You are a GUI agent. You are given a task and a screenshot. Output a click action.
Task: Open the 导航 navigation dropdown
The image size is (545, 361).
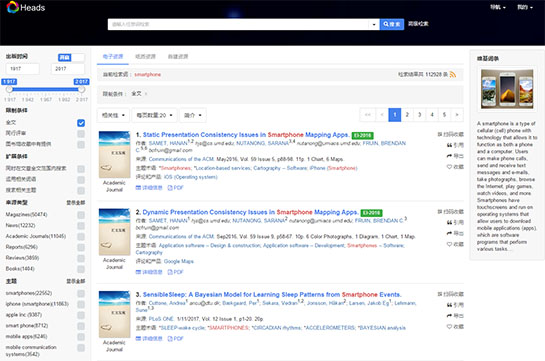click(498, 7)
